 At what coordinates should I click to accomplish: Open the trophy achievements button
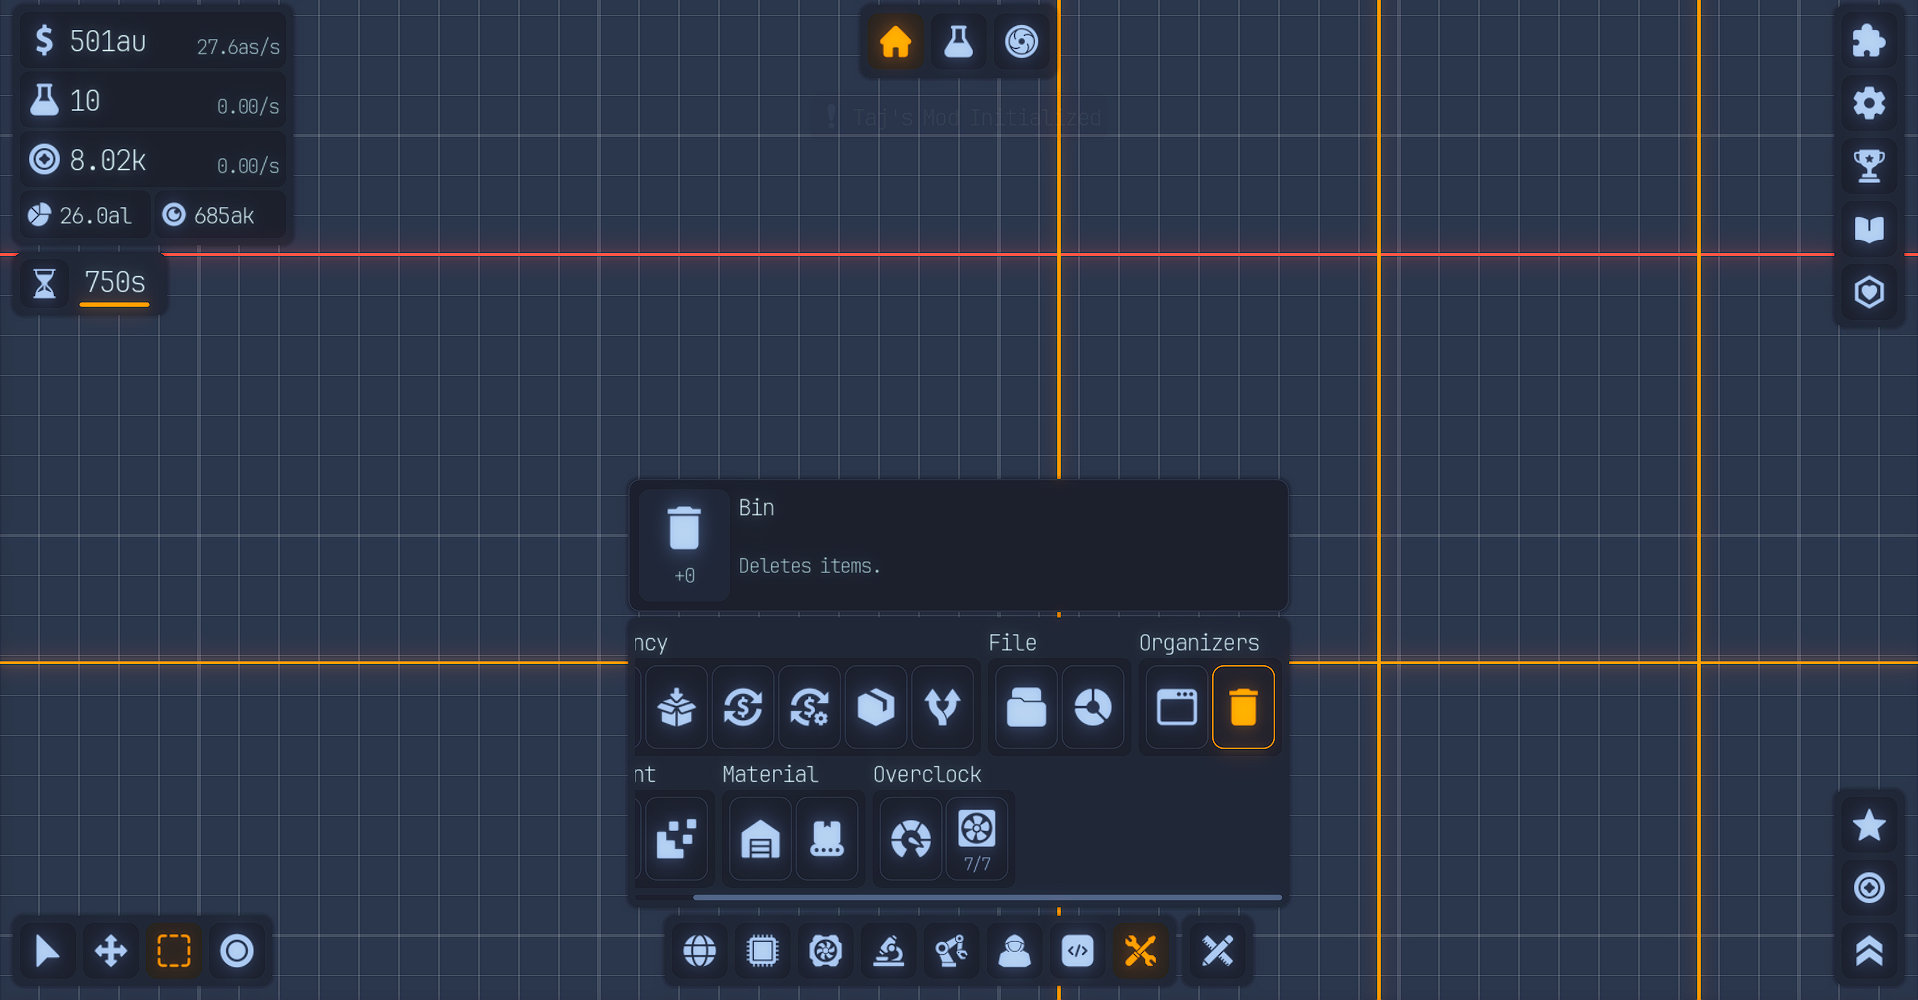[1868, 166]
